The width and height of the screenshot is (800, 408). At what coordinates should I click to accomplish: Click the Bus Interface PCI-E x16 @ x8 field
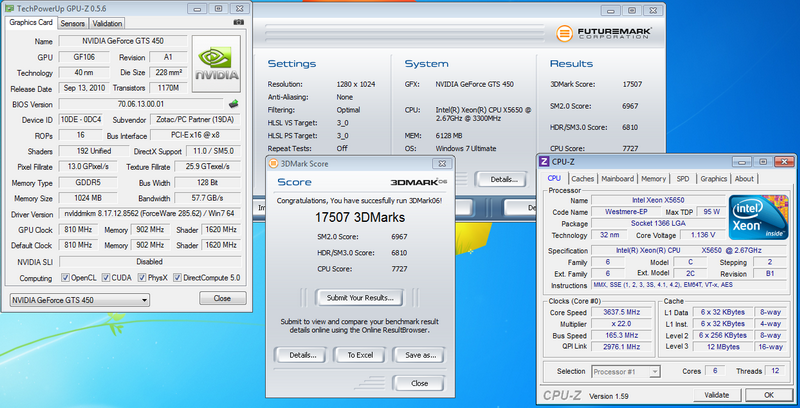195,135
